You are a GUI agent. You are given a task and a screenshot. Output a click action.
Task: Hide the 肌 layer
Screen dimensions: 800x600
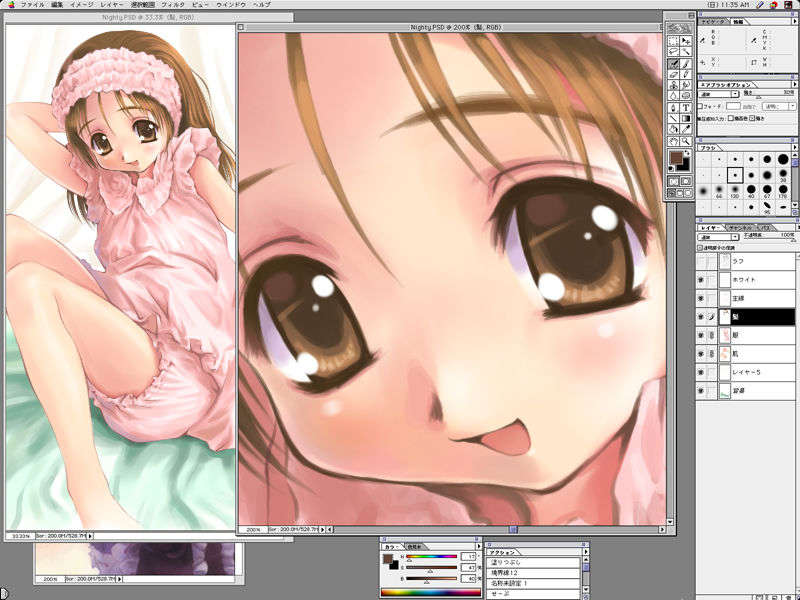pos(701,354)
